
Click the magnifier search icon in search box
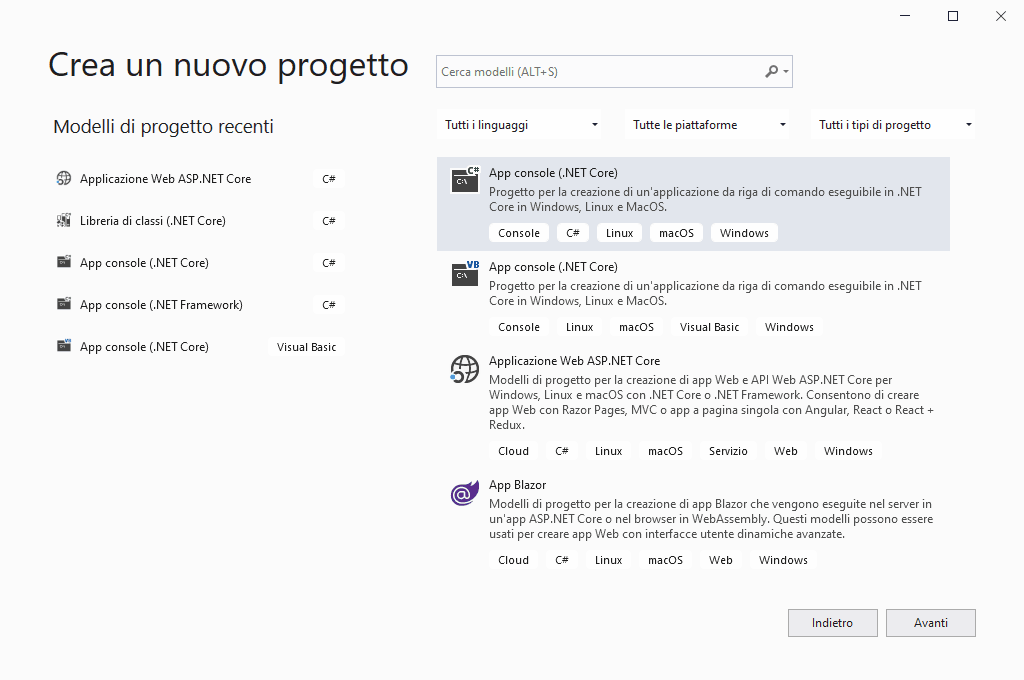pos(771,71)
